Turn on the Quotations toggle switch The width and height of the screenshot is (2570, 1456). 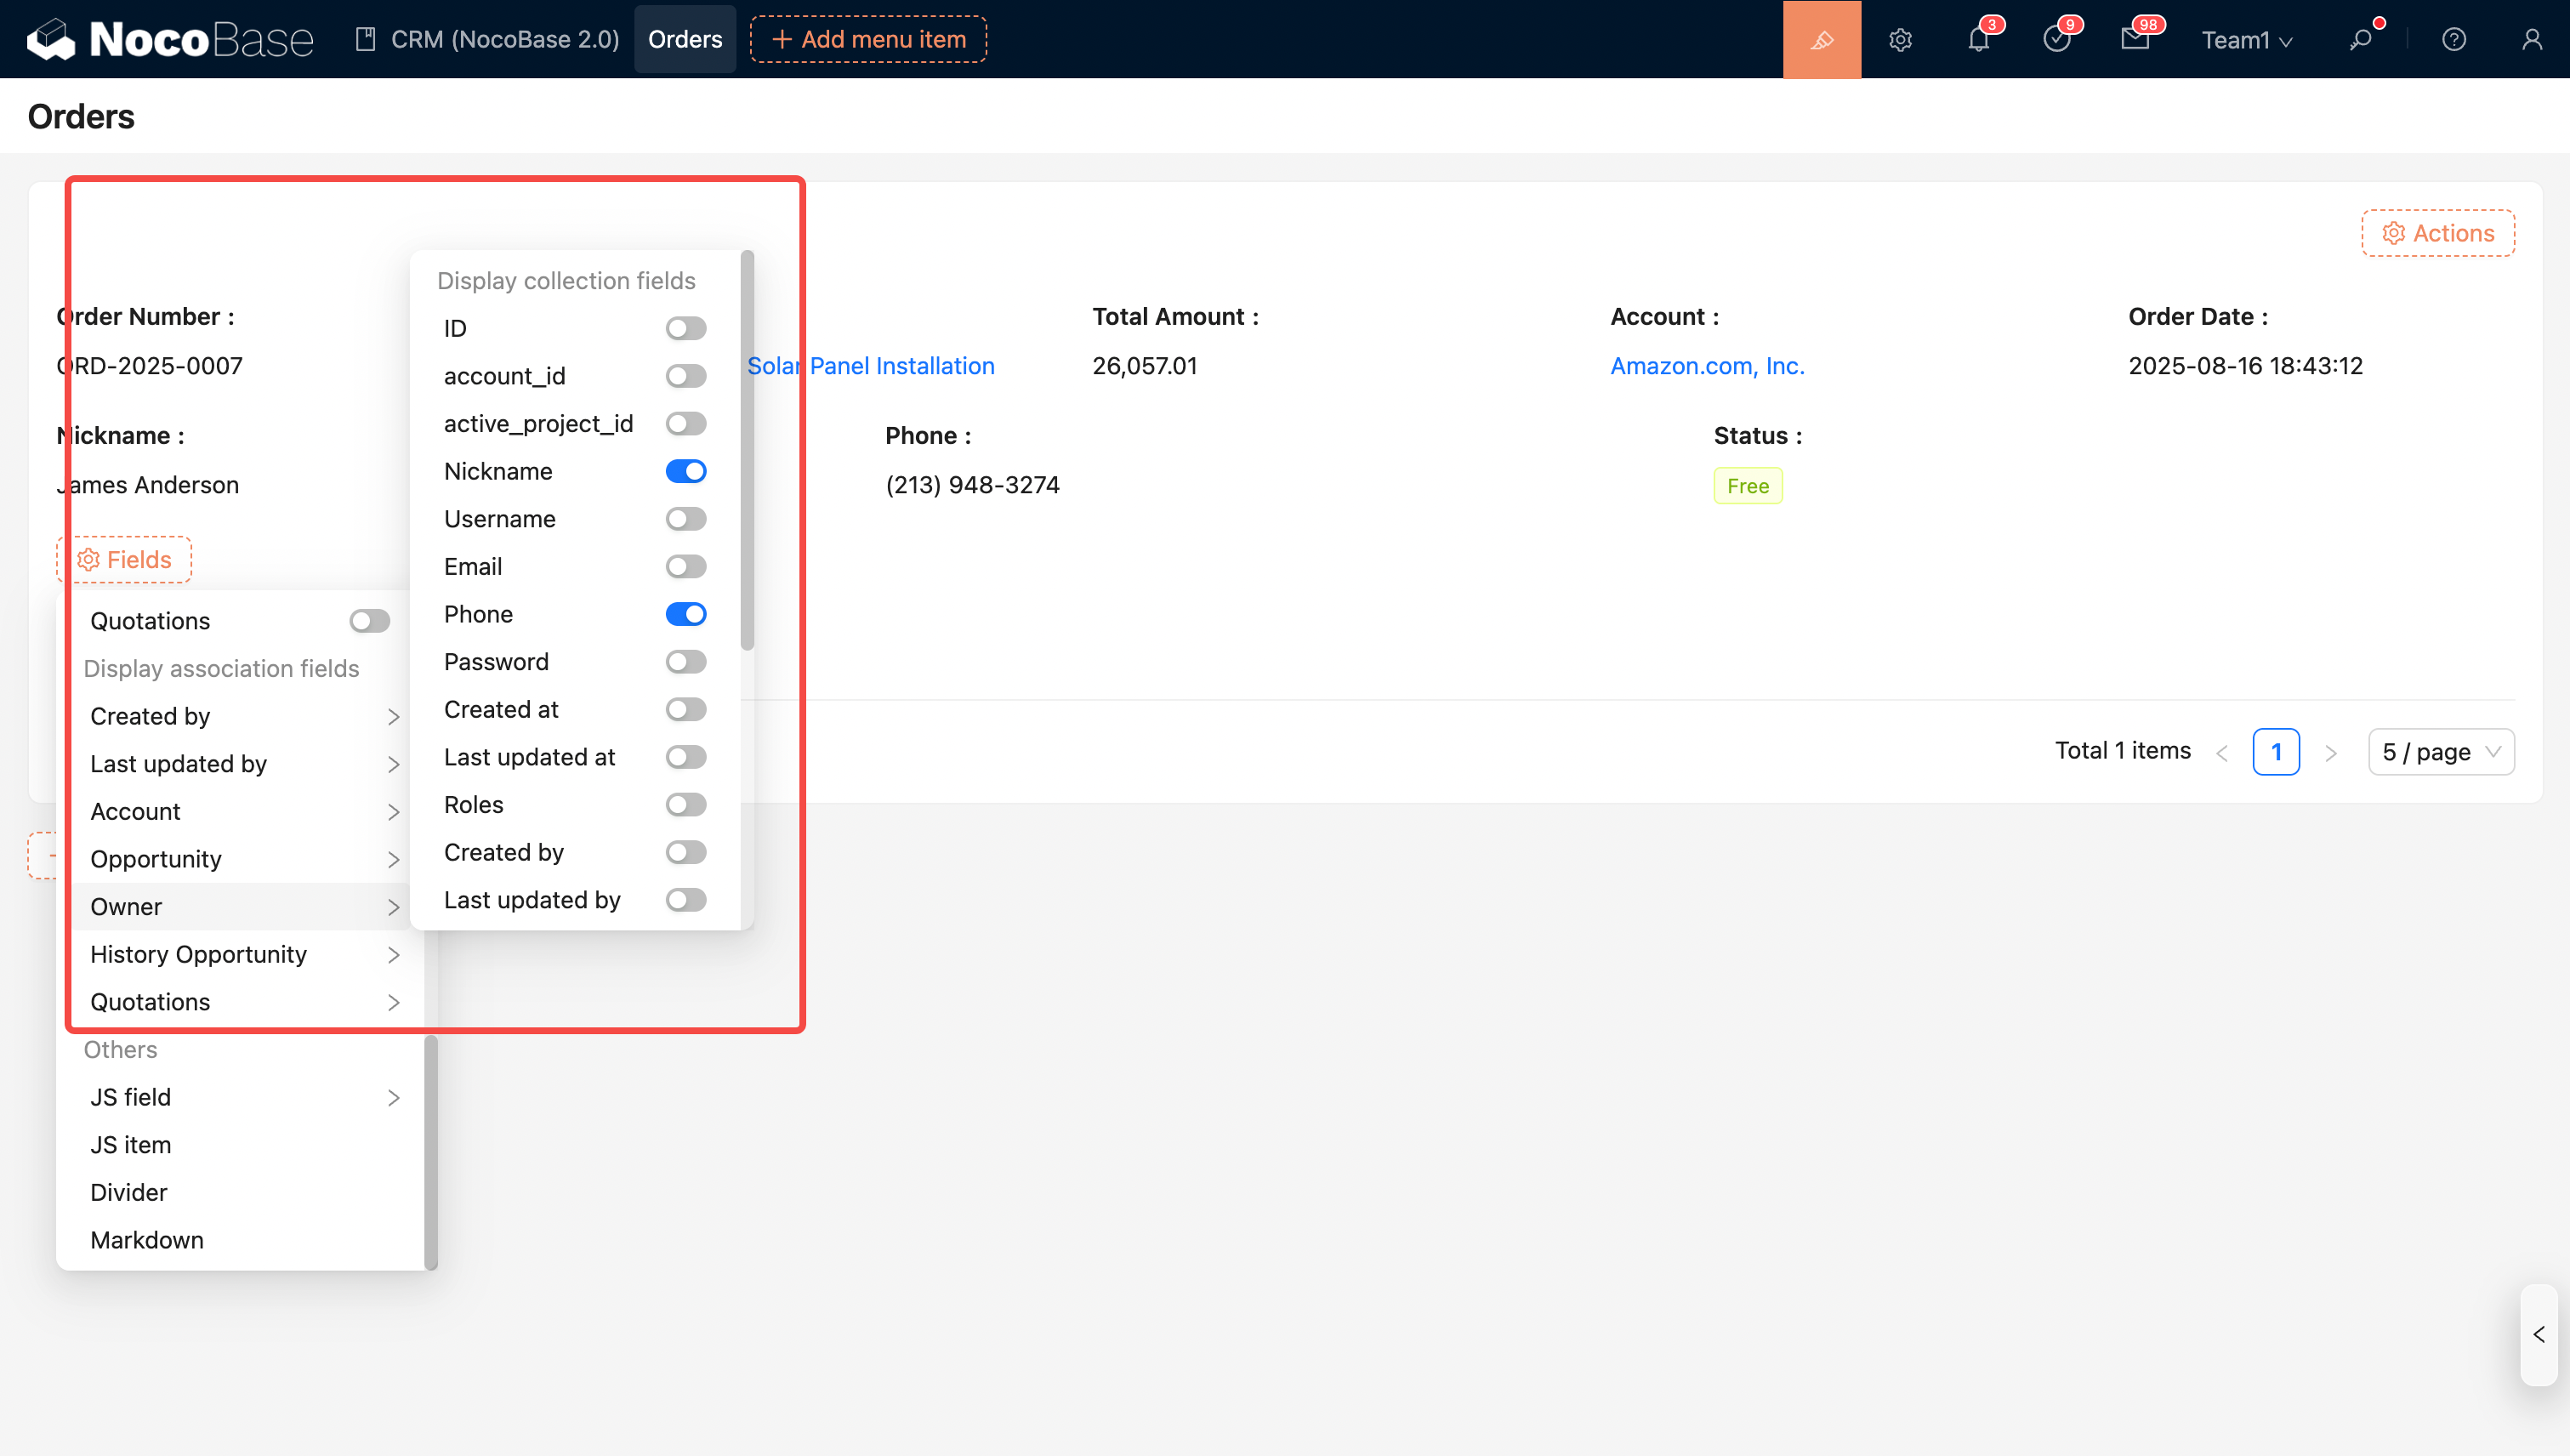[369, 621]
